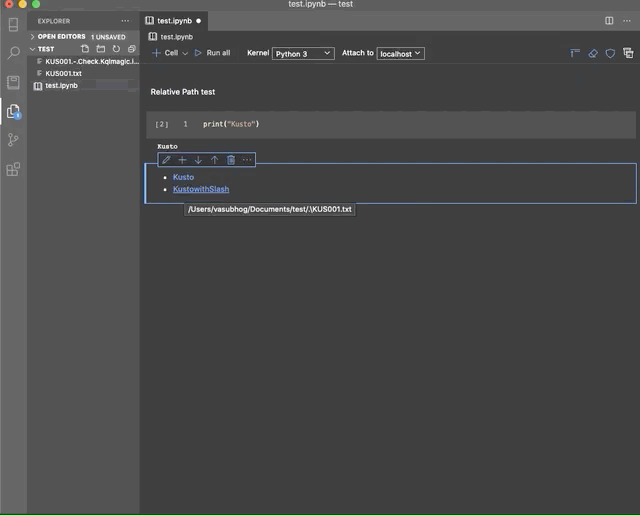This screenshot has height=515, width=640.
Task: Open Explorer more actions ellipsis
Action: point(125,21)
